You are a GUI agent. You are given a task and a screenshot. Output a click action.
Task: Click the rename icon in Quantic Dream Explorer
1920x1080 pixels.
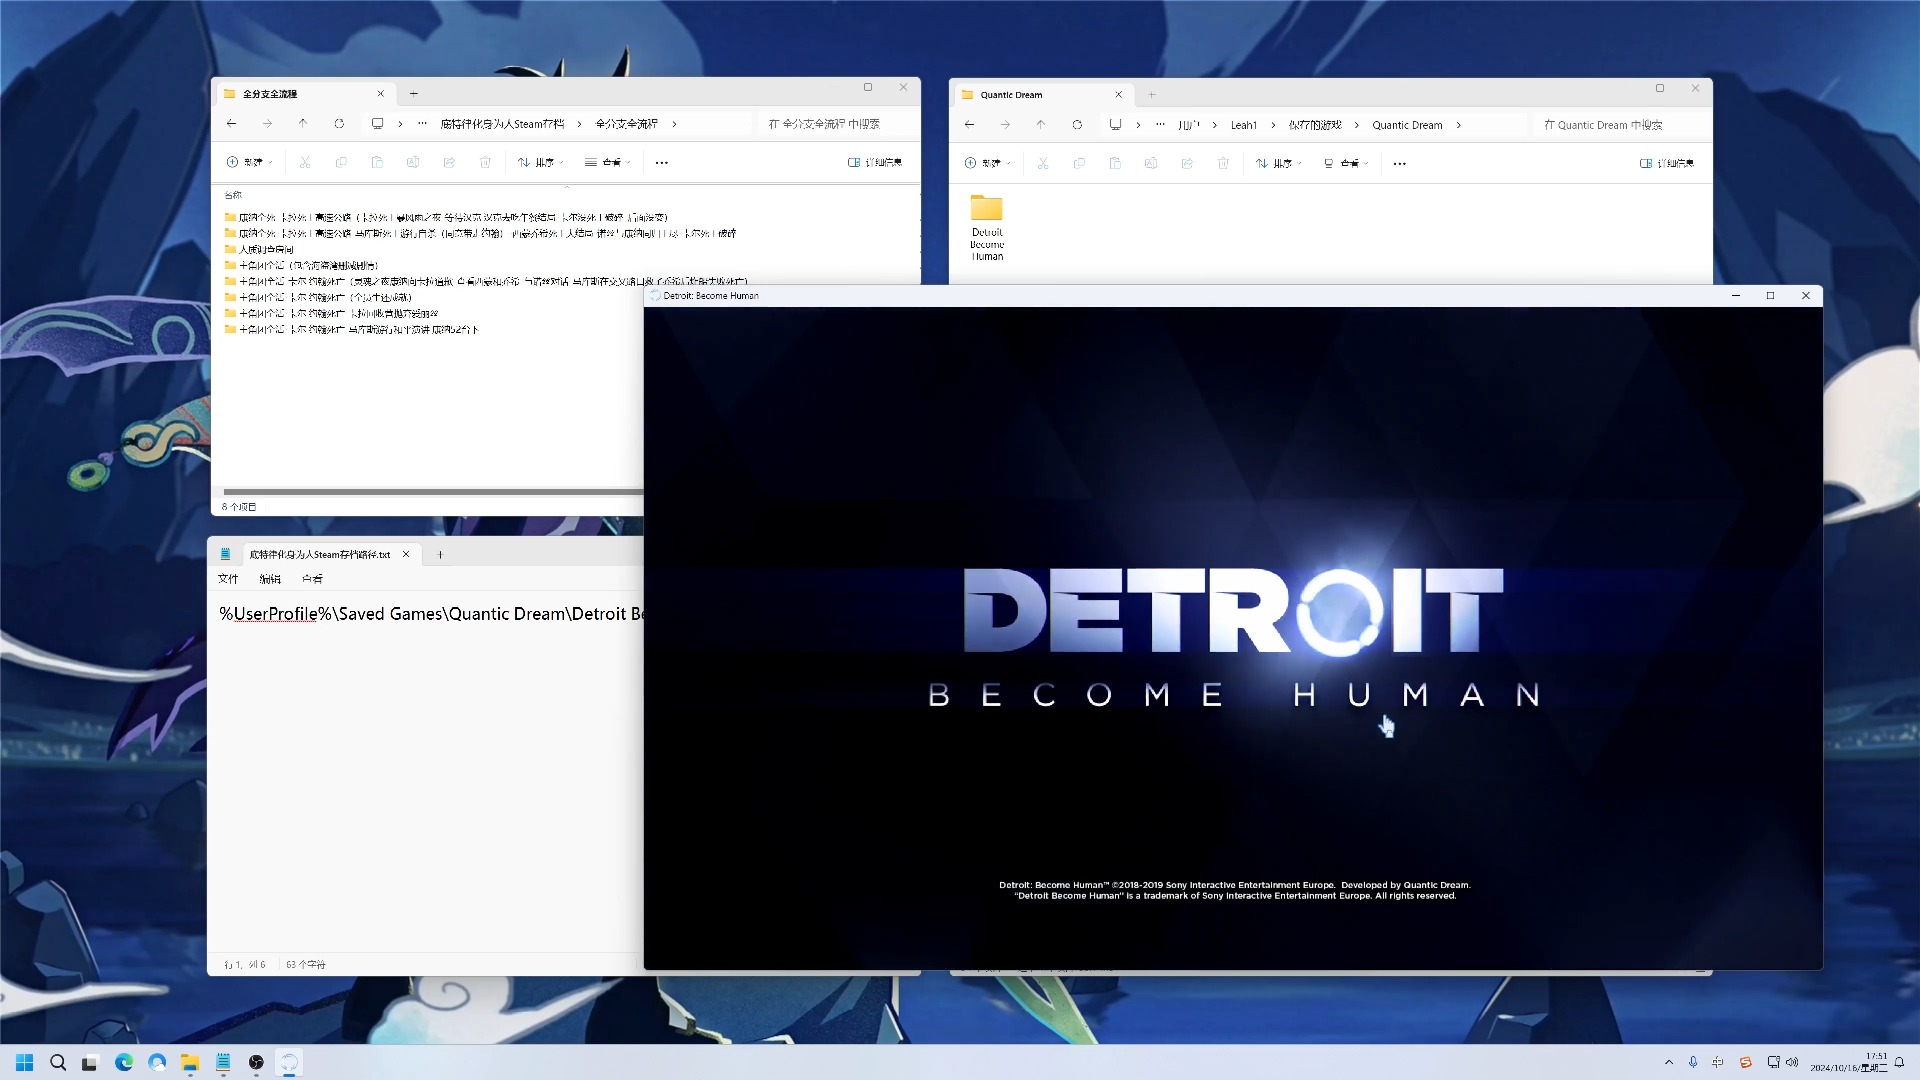(1151, 163)
